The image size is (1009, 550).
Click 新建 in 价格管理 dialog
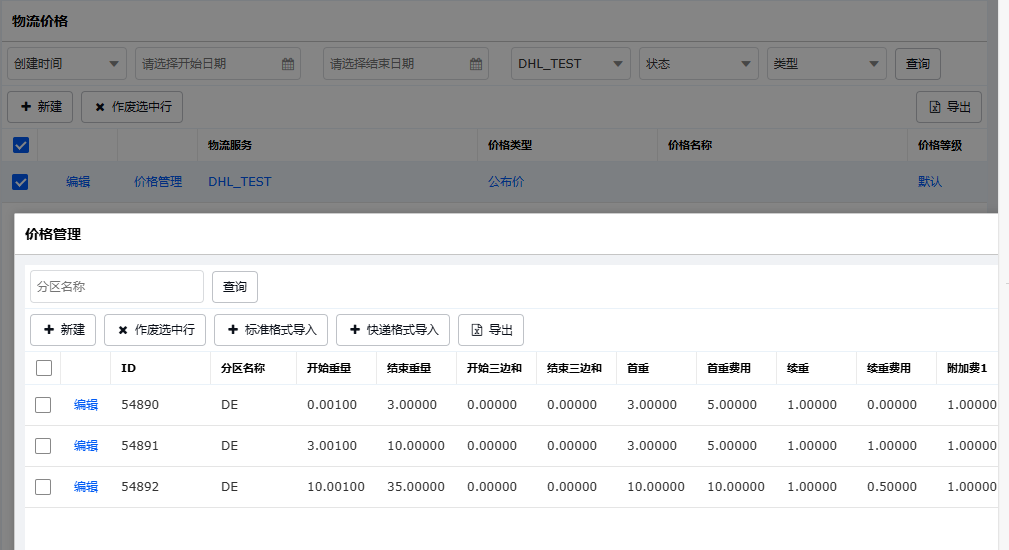(x=63, y=330)
